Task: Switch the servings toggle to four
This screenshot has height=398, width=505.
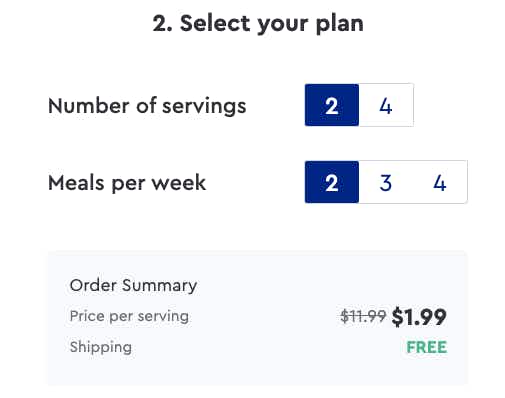Action: click(386, 105)
